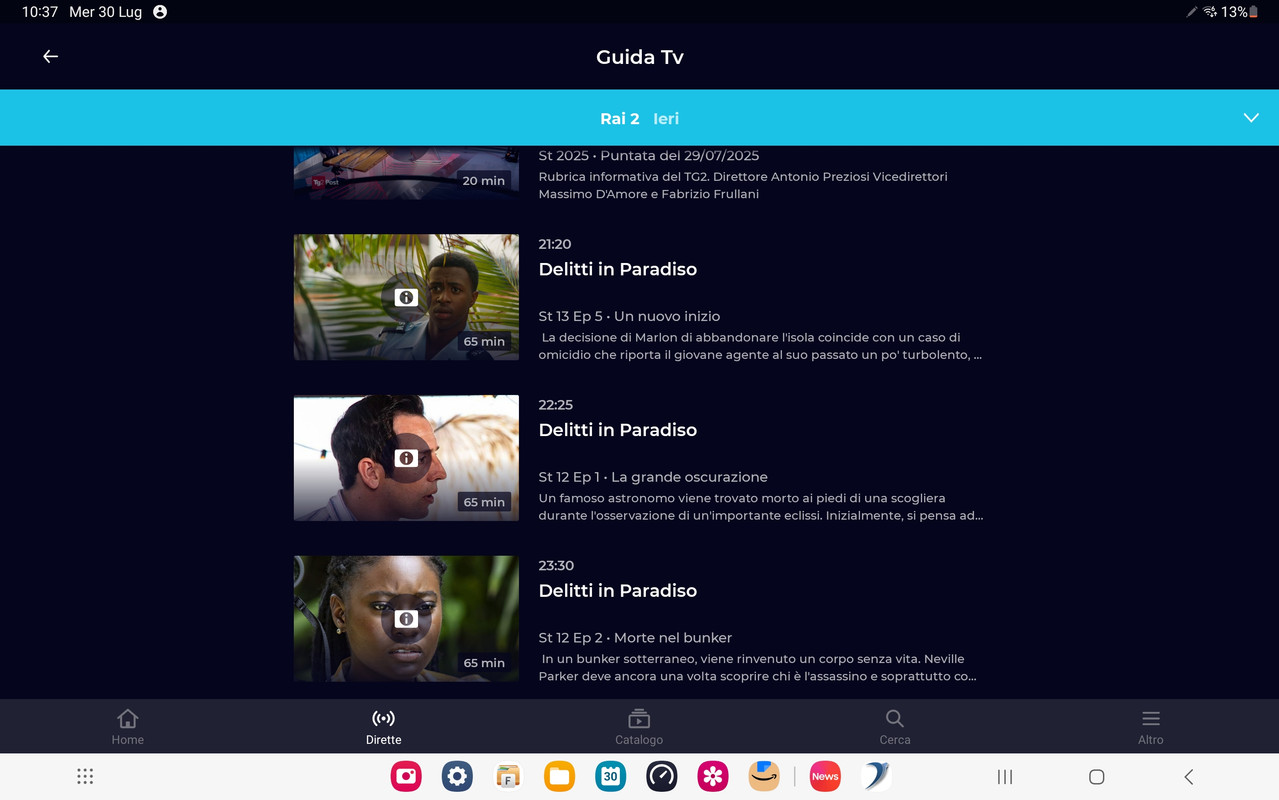The height and width of the screenshot is (800, 1279).
Task: Select Rai 2 Ieri header bar
Action: [x=639, y=118]
